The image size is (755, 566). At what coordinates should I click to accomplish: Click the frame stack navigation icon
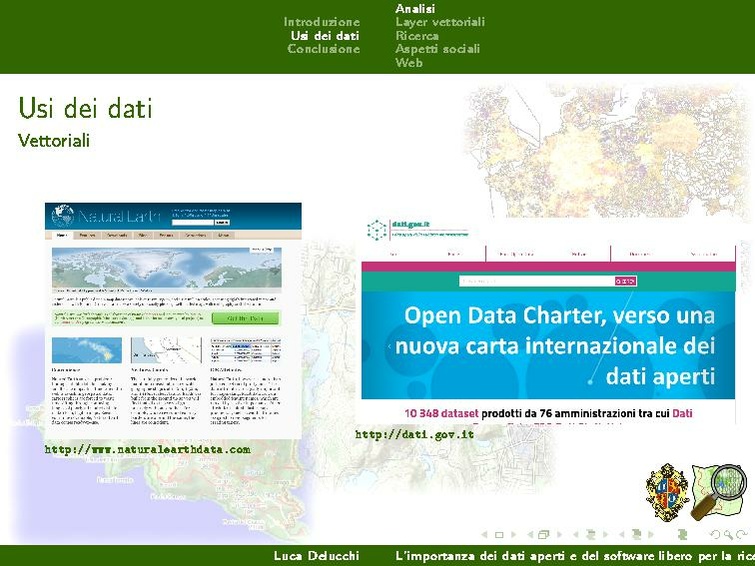point(544,535)
